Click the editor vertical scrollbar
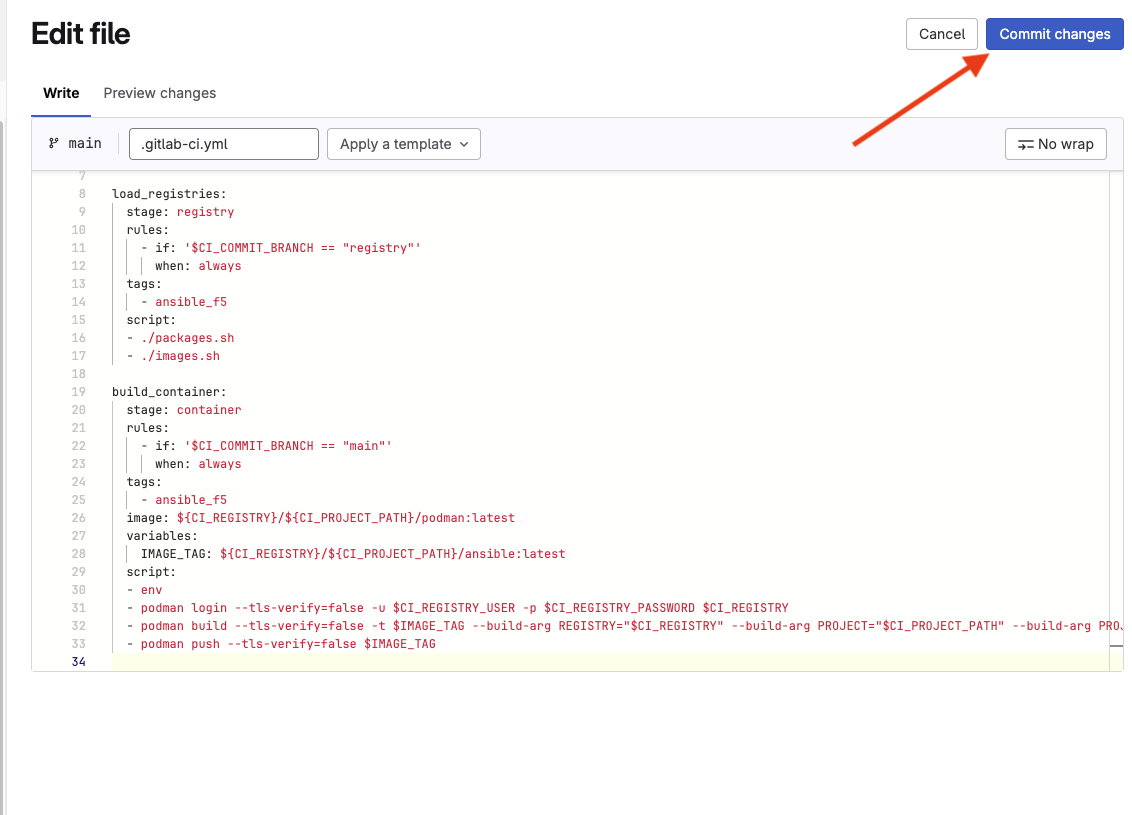This screenshot has height=815, width=1132. [1116, 421]
